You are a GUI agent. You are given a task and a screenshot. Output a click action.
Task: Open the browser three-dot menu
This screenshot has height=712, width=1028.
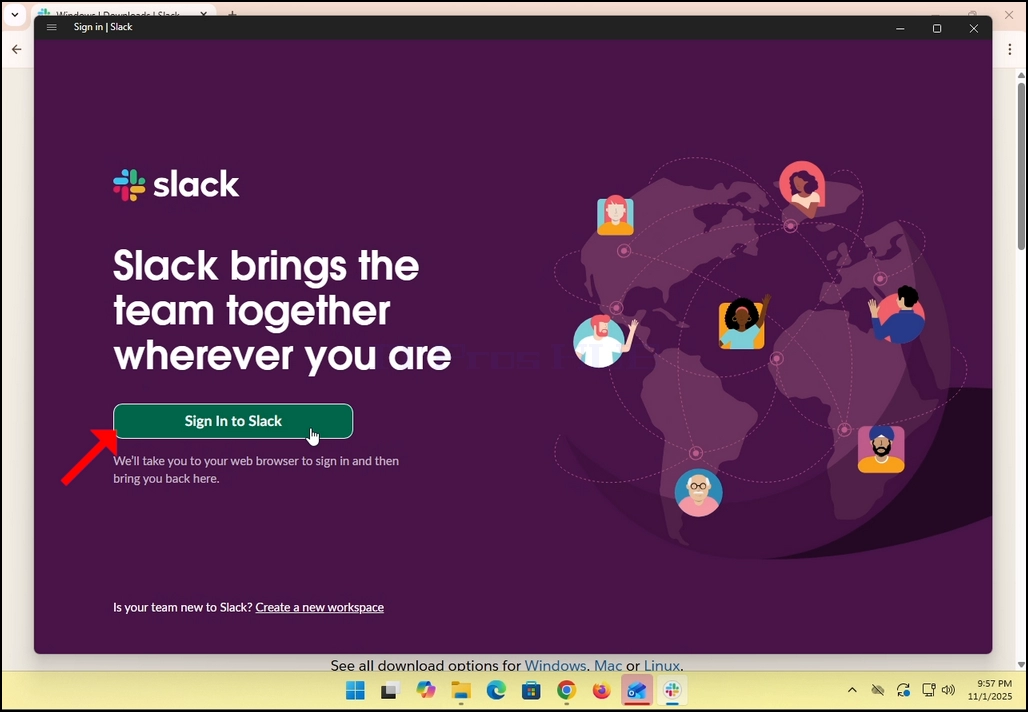click(x=1010, y=49)
